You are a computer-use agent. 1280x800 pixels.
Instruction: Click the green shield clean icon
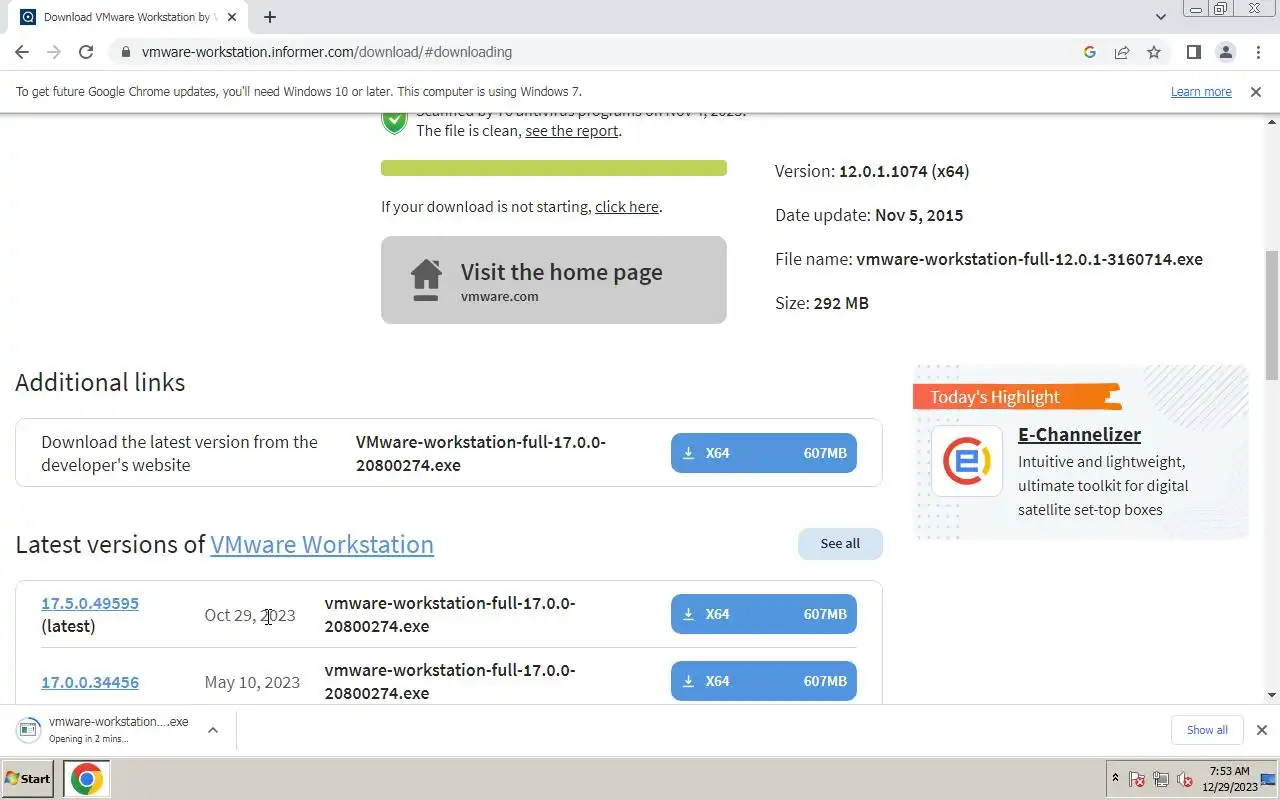394,121
